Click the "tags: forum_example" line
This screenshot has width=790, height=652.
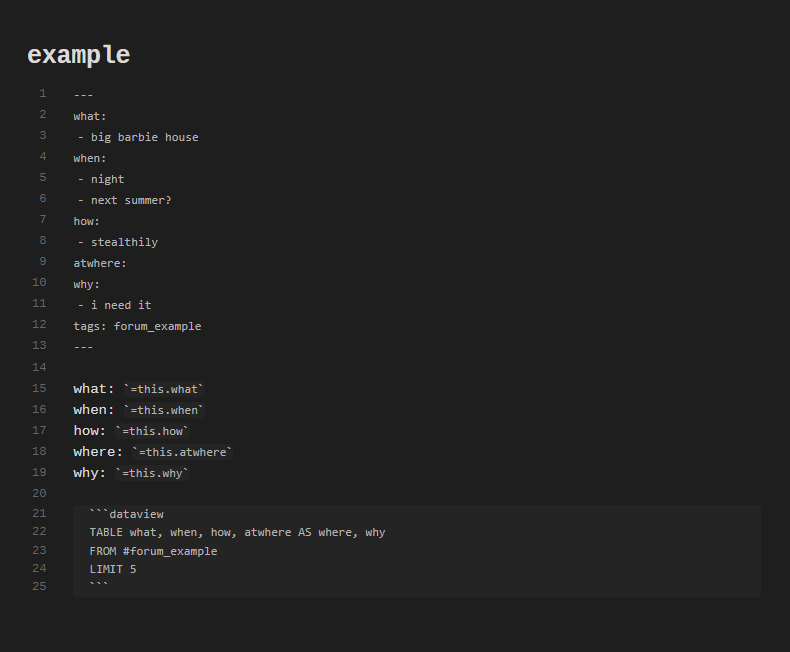point(137,327)
